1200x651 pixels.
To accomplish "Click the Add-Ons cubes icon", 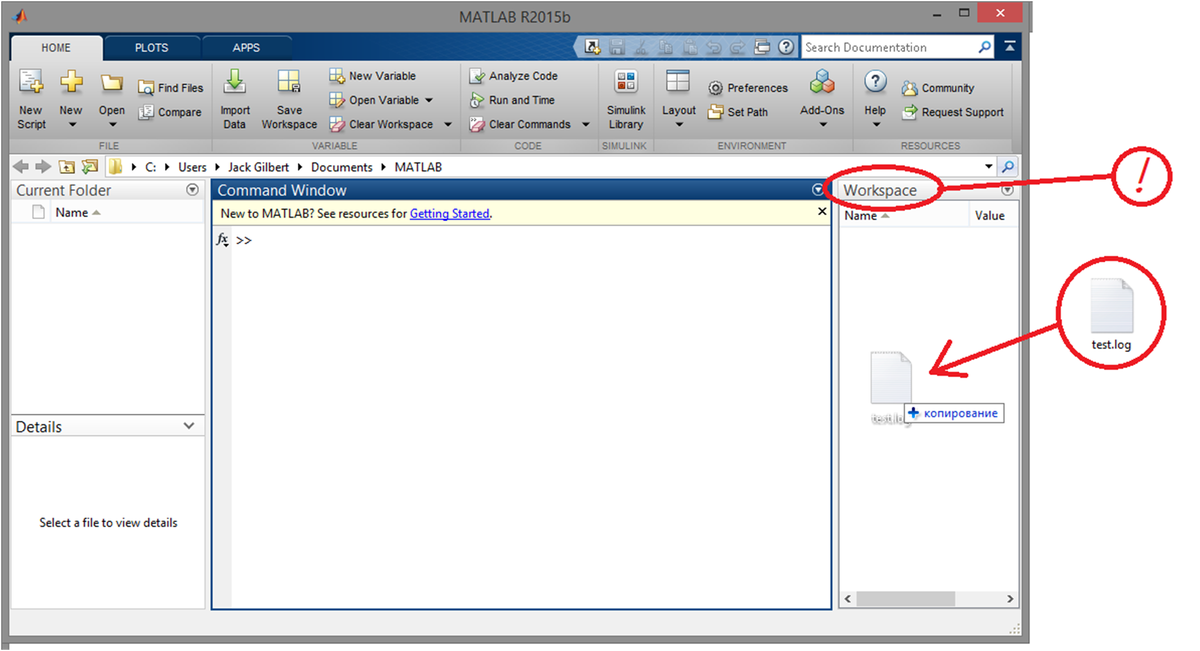I will (822, 82).
